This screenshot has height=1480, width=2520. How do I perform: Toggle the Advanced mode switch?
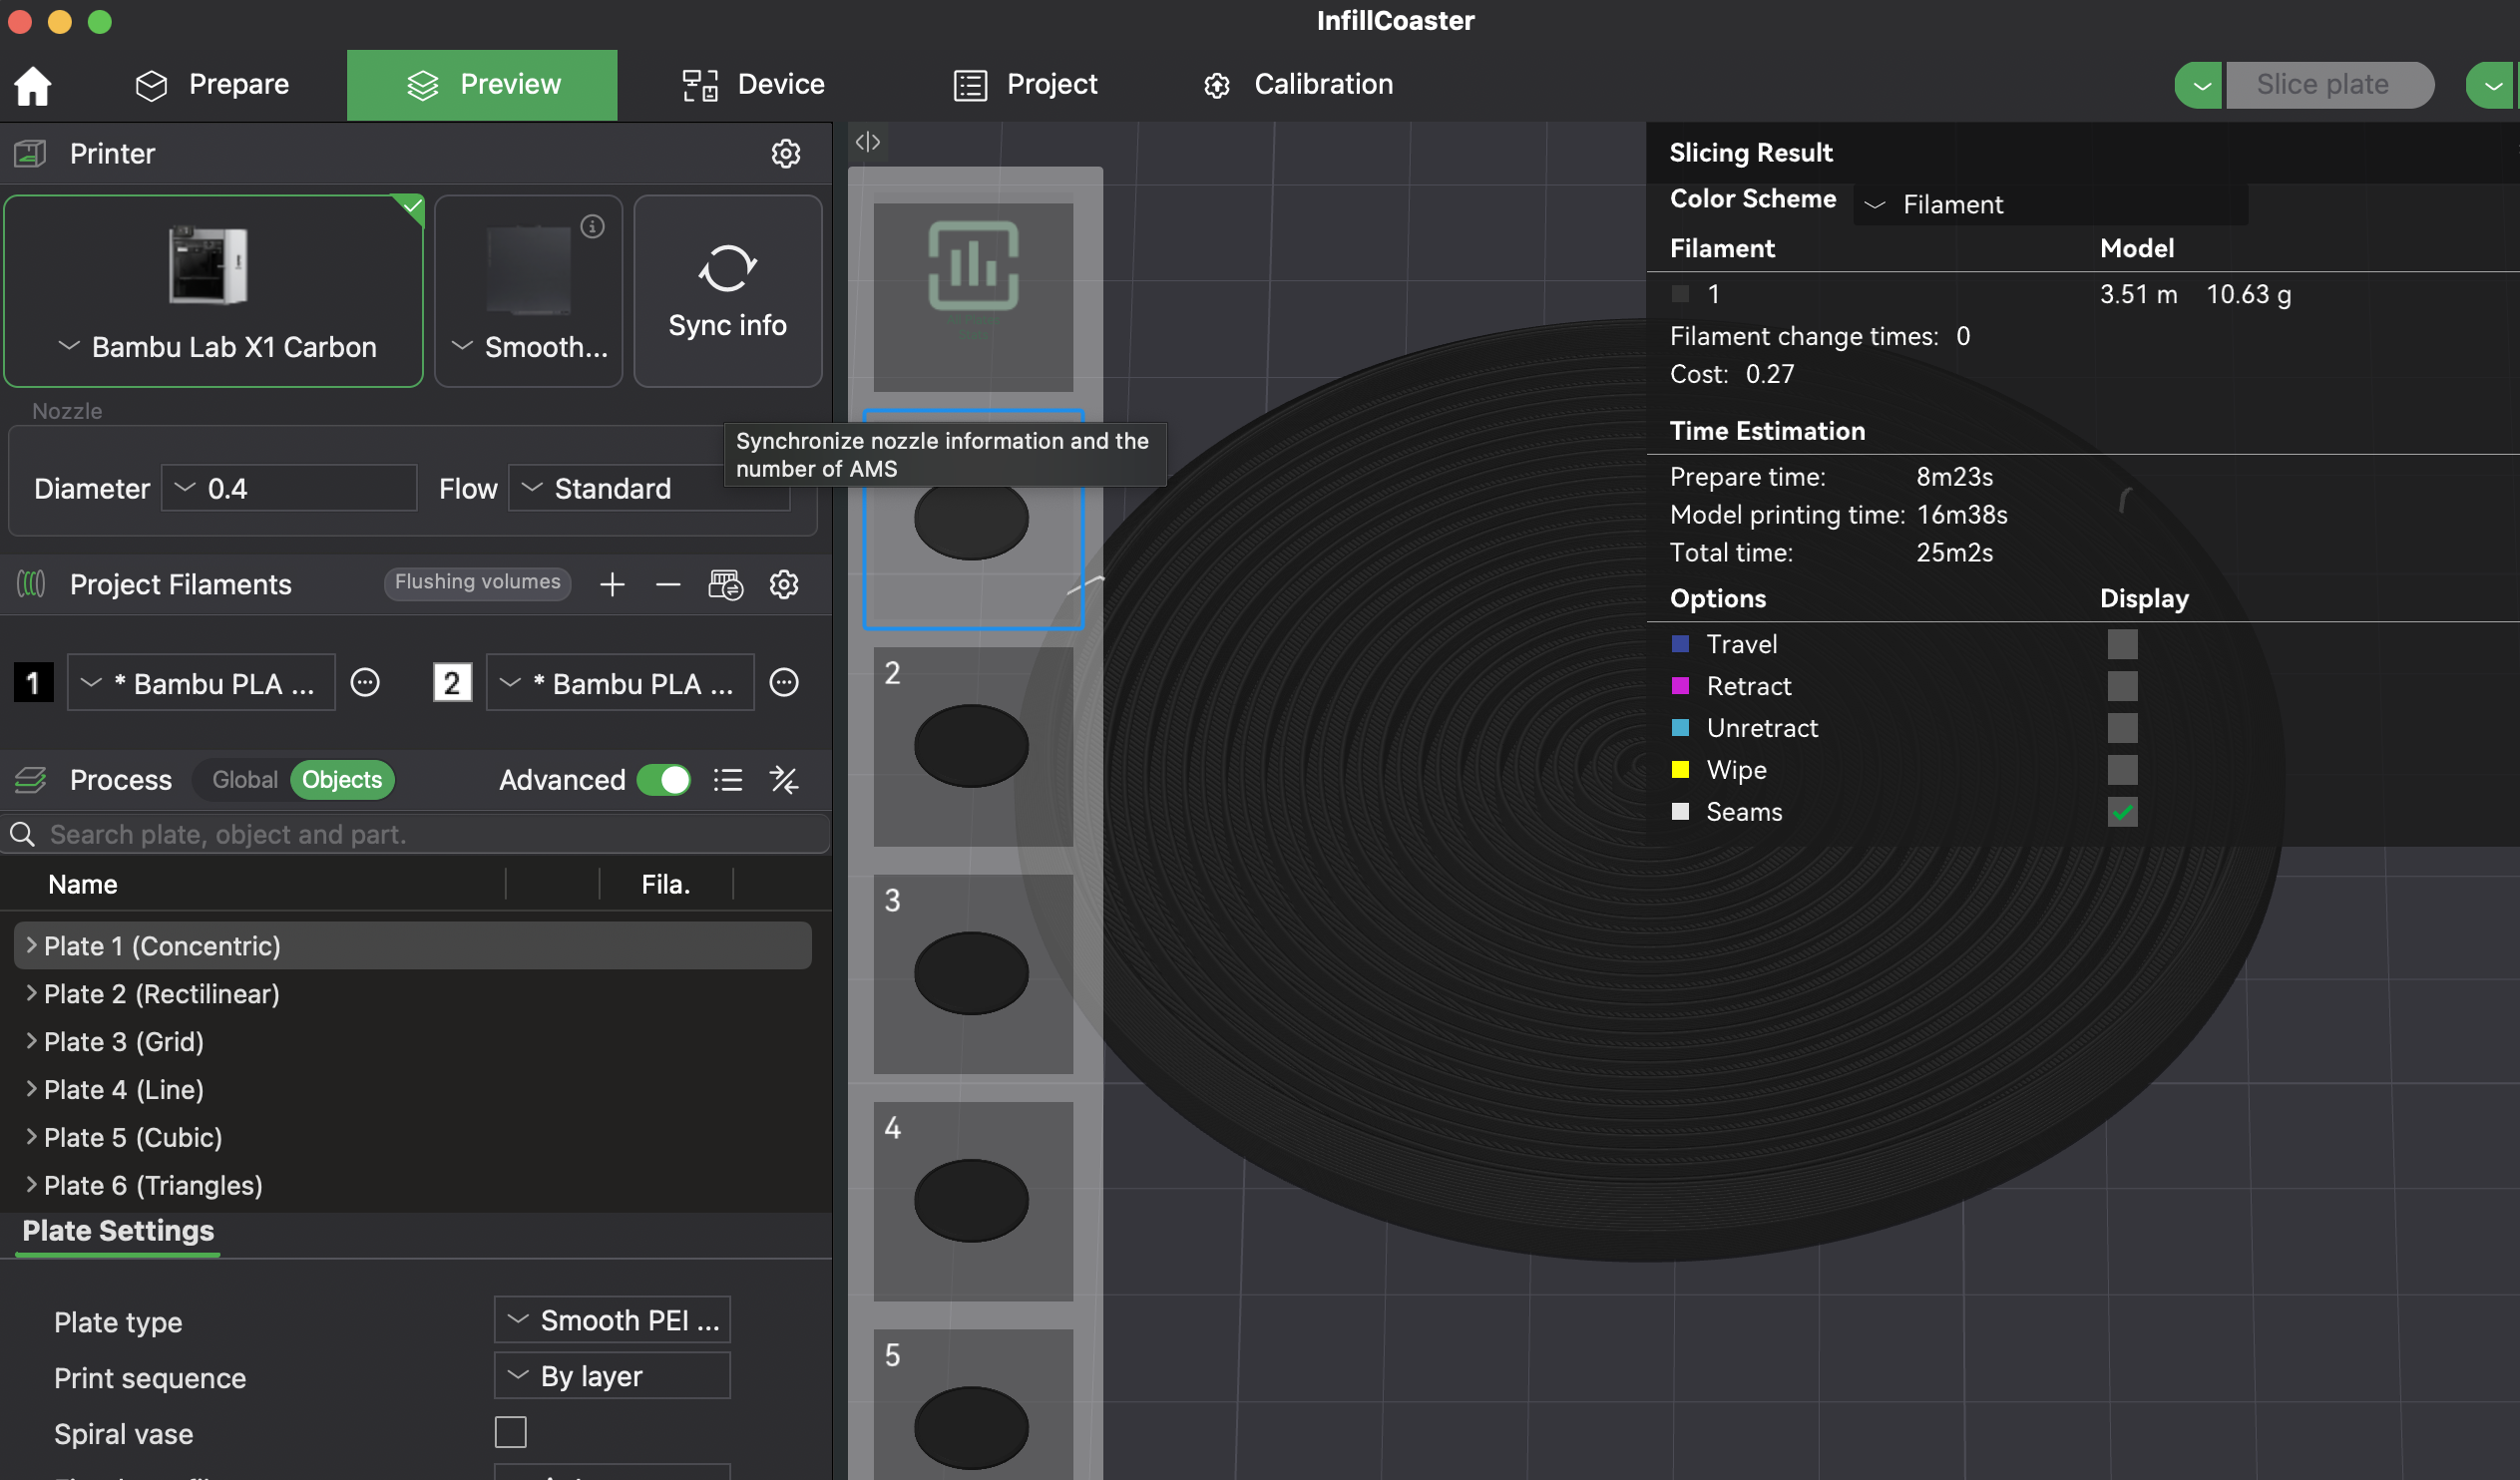[x=664, y=780]
